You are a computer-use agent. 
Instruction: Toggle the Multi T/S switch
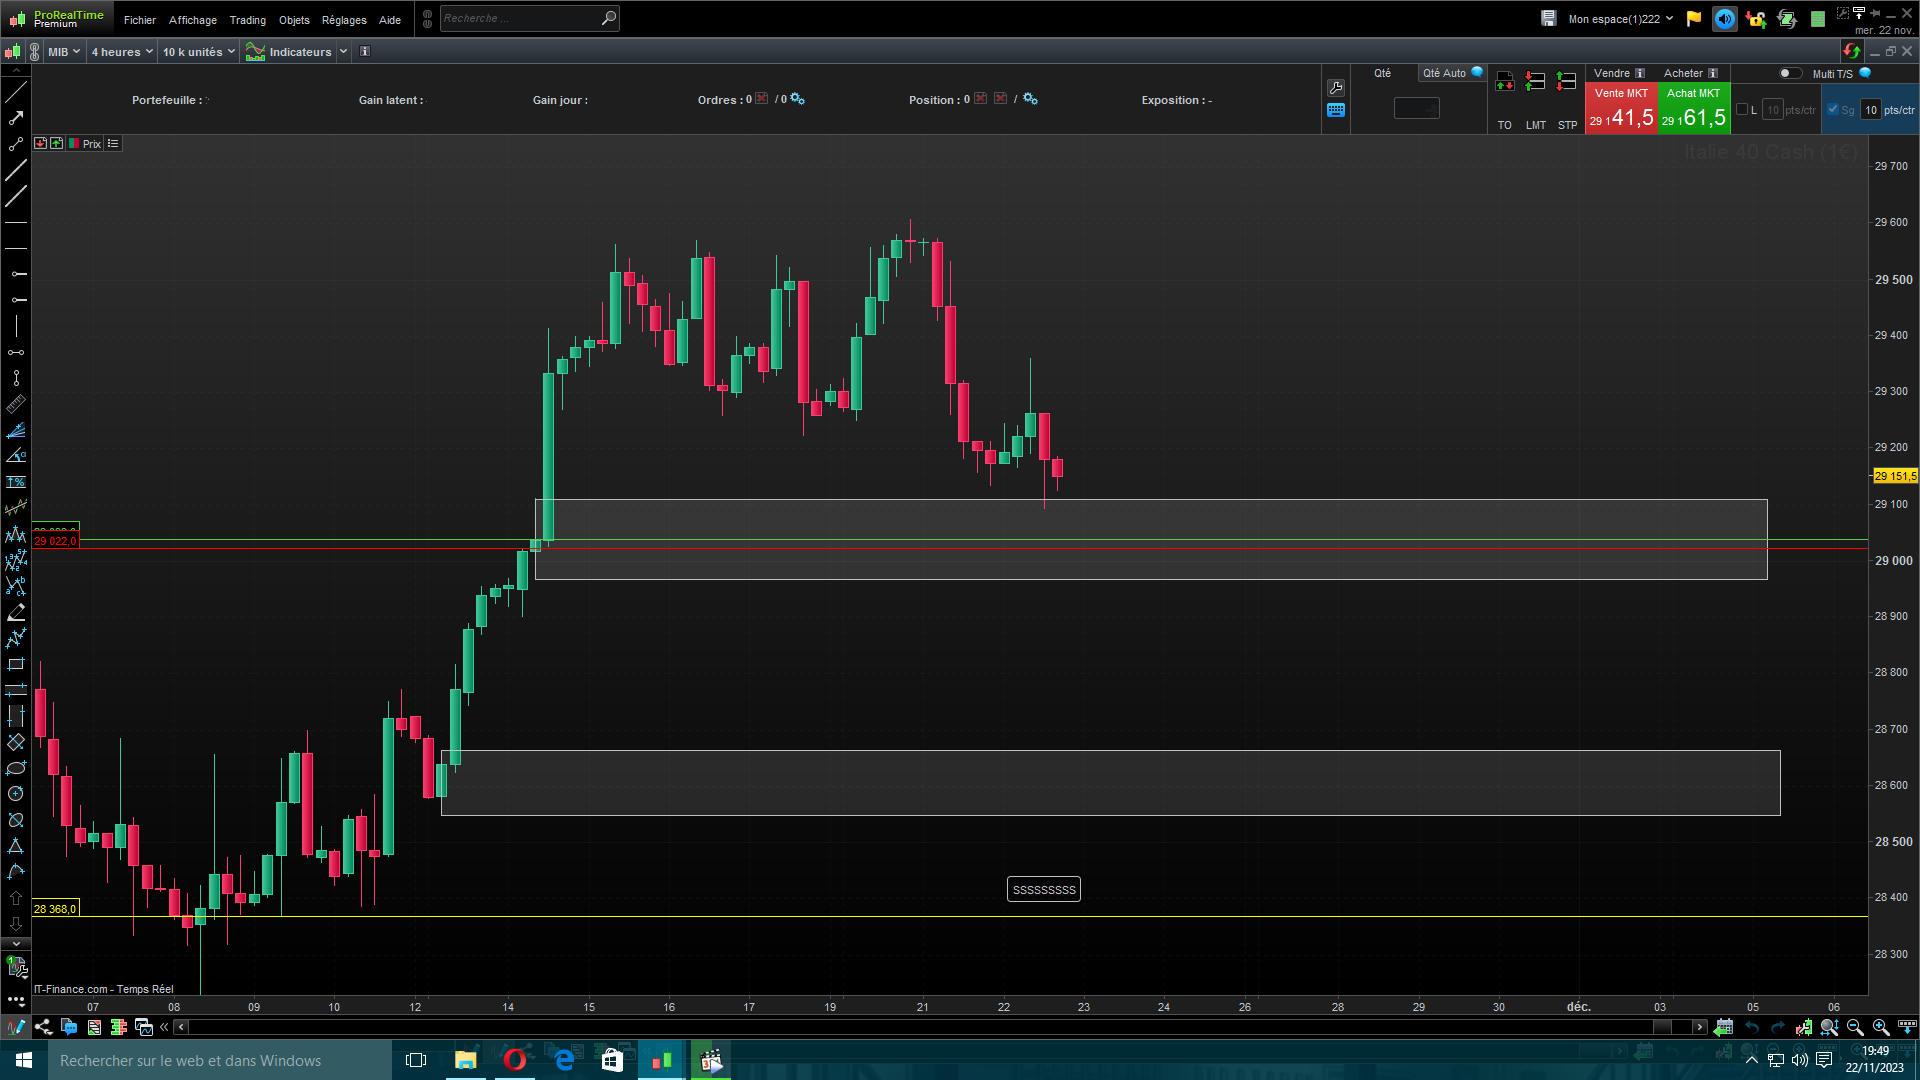(1790, 73)
